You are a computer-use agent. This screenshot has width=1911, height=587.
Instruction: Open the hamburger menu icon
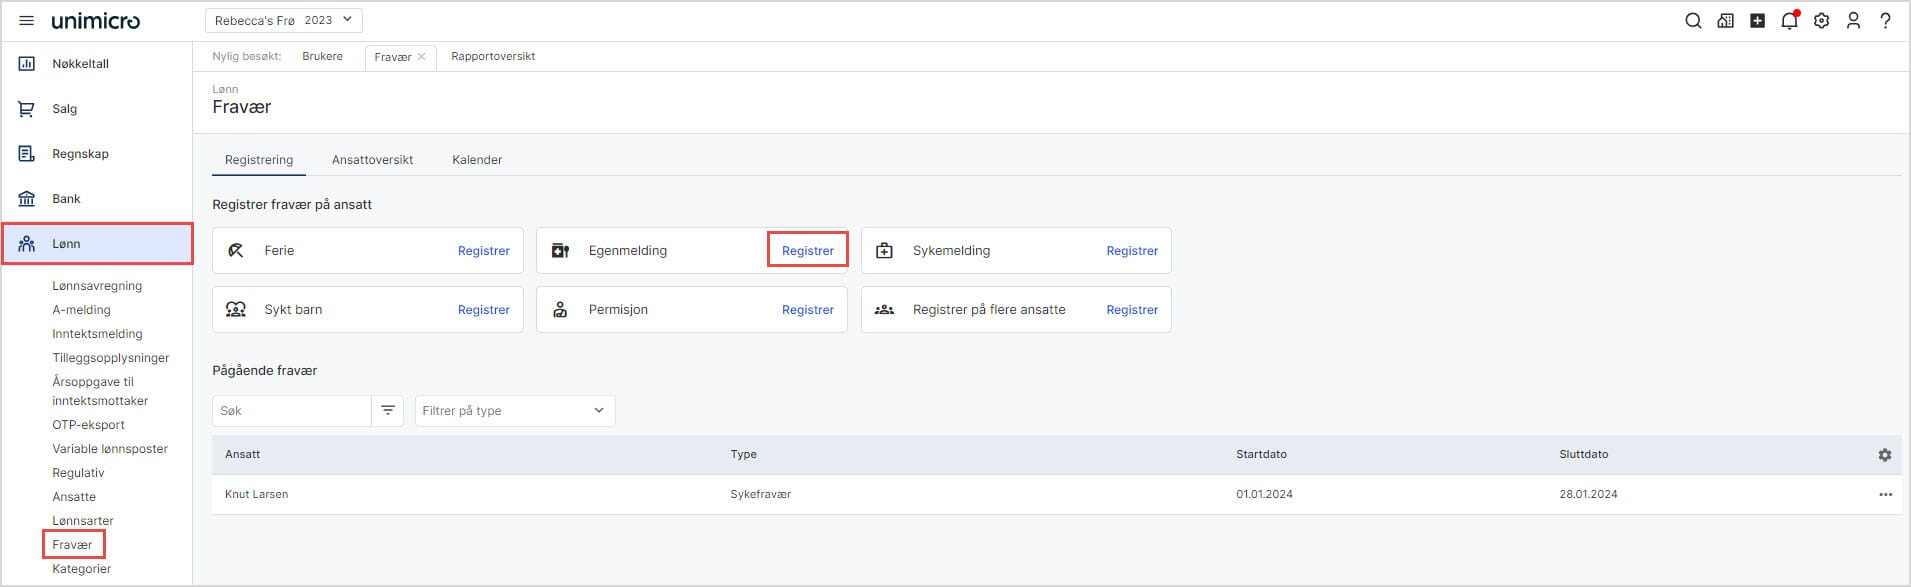(x=27, y=21)
